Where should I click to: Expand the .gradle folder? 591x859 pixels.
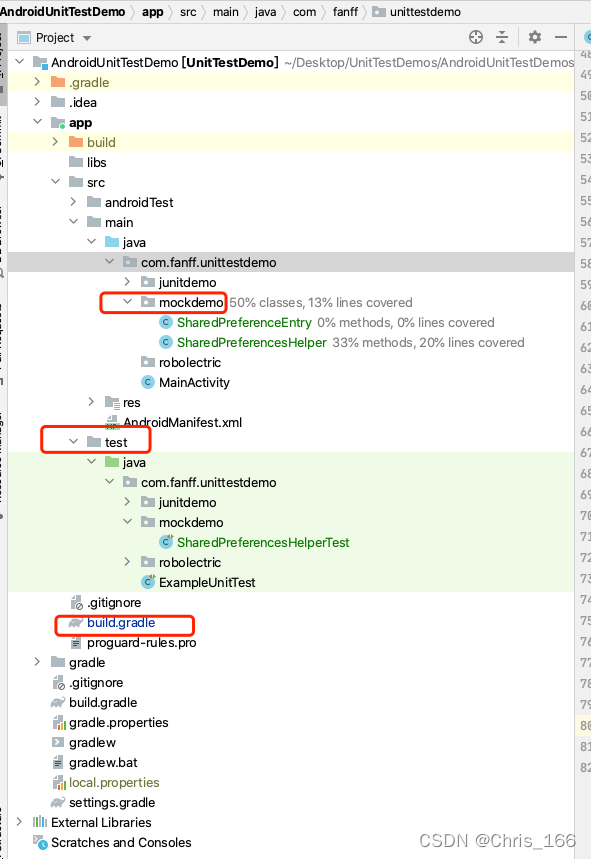[x=37, y=82]
